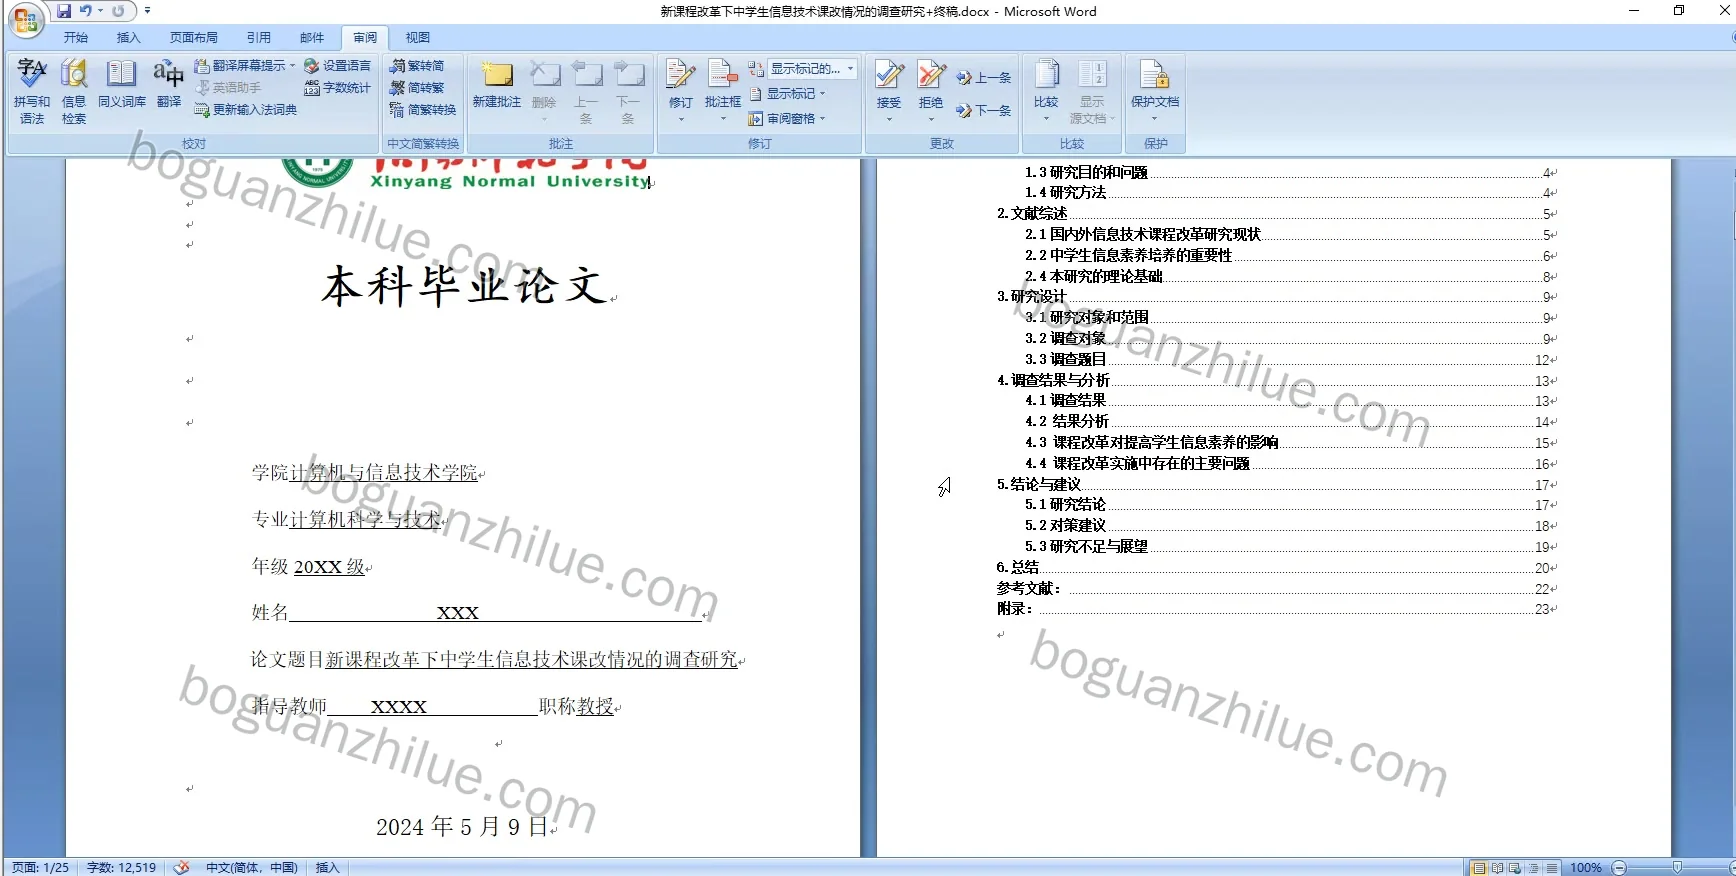Convert text with 繁转简
The height and width of the screenshot is (876, 1736).
coord(418,66)
